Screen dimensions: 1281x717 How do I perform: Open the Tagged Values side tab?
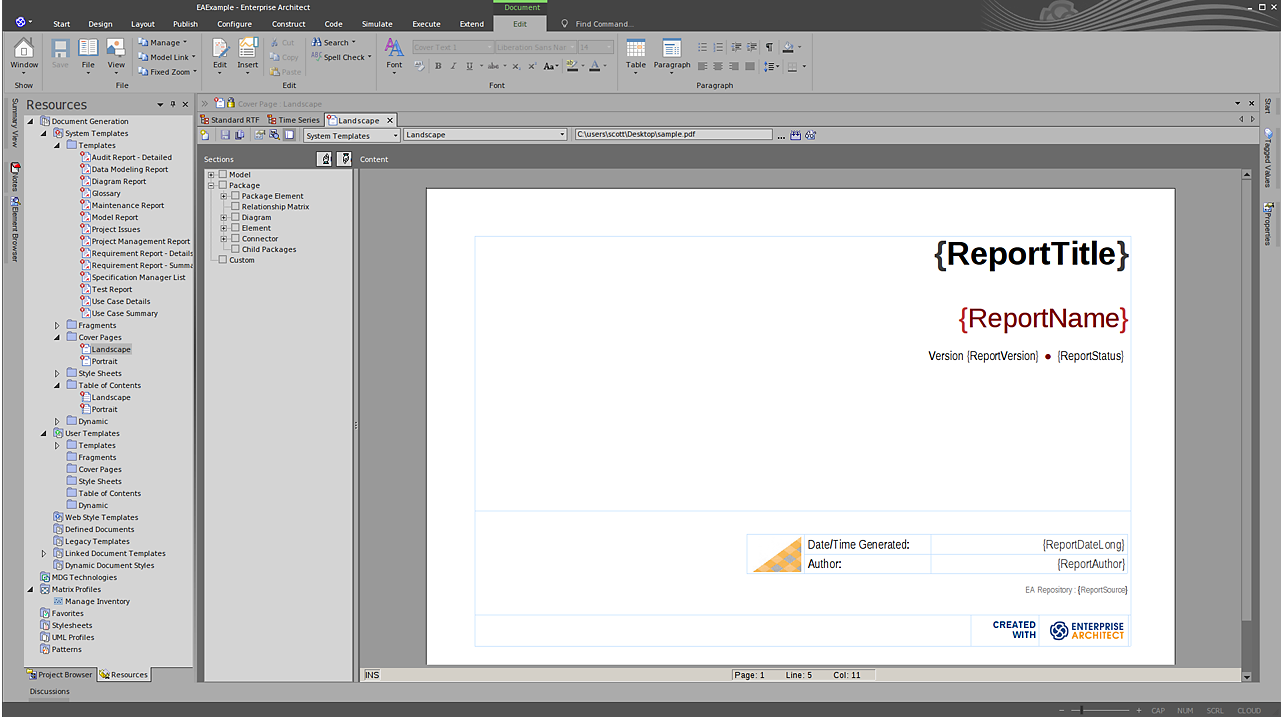coord(1268,158)
